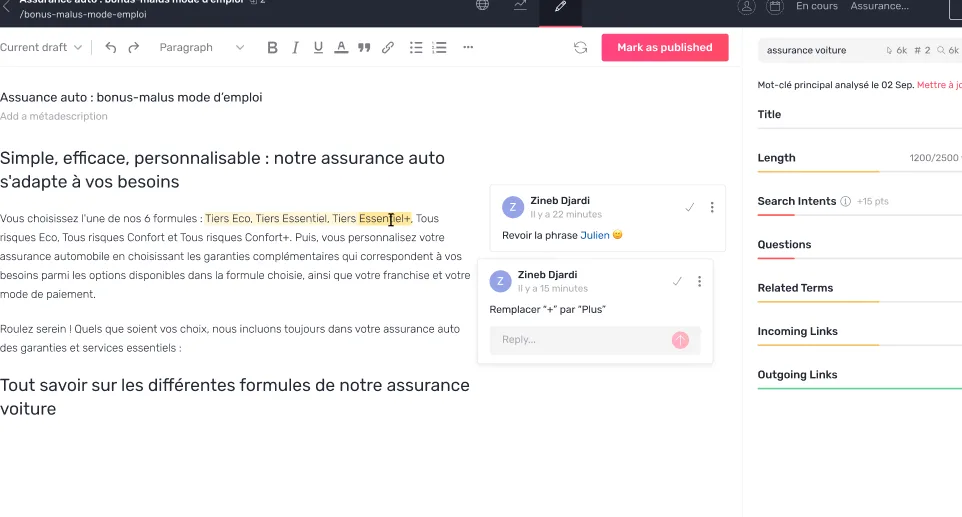Click the title Assuance auto : bonus-malus mode d'emploi
The image size is (962, 517).
pyautogui.click(x=131, y=97)
